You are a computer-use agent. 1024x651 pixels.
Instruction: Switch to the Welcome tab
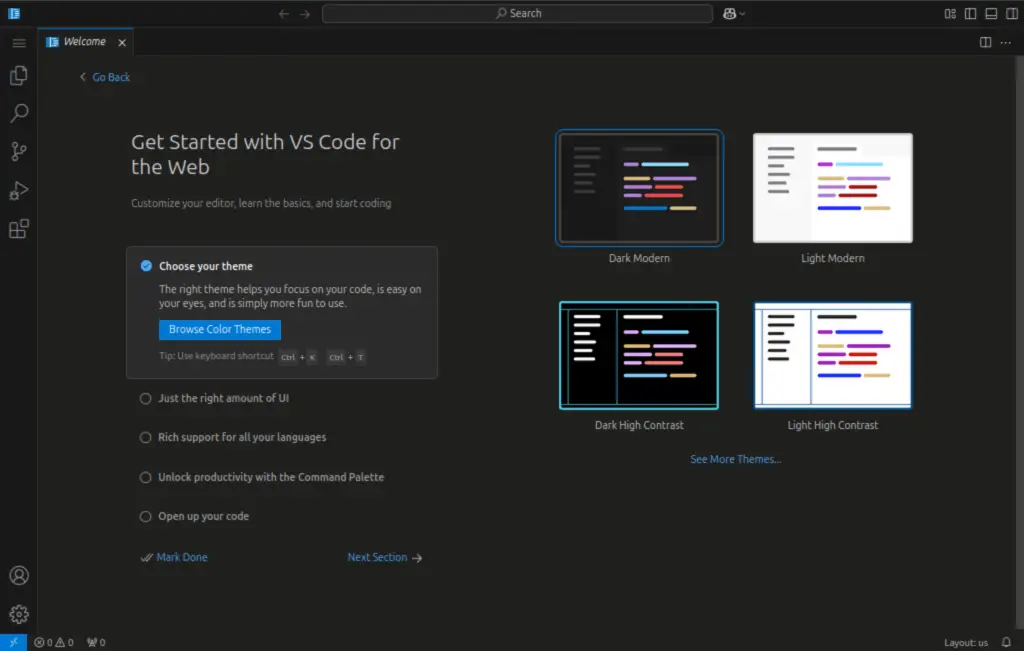85,42
